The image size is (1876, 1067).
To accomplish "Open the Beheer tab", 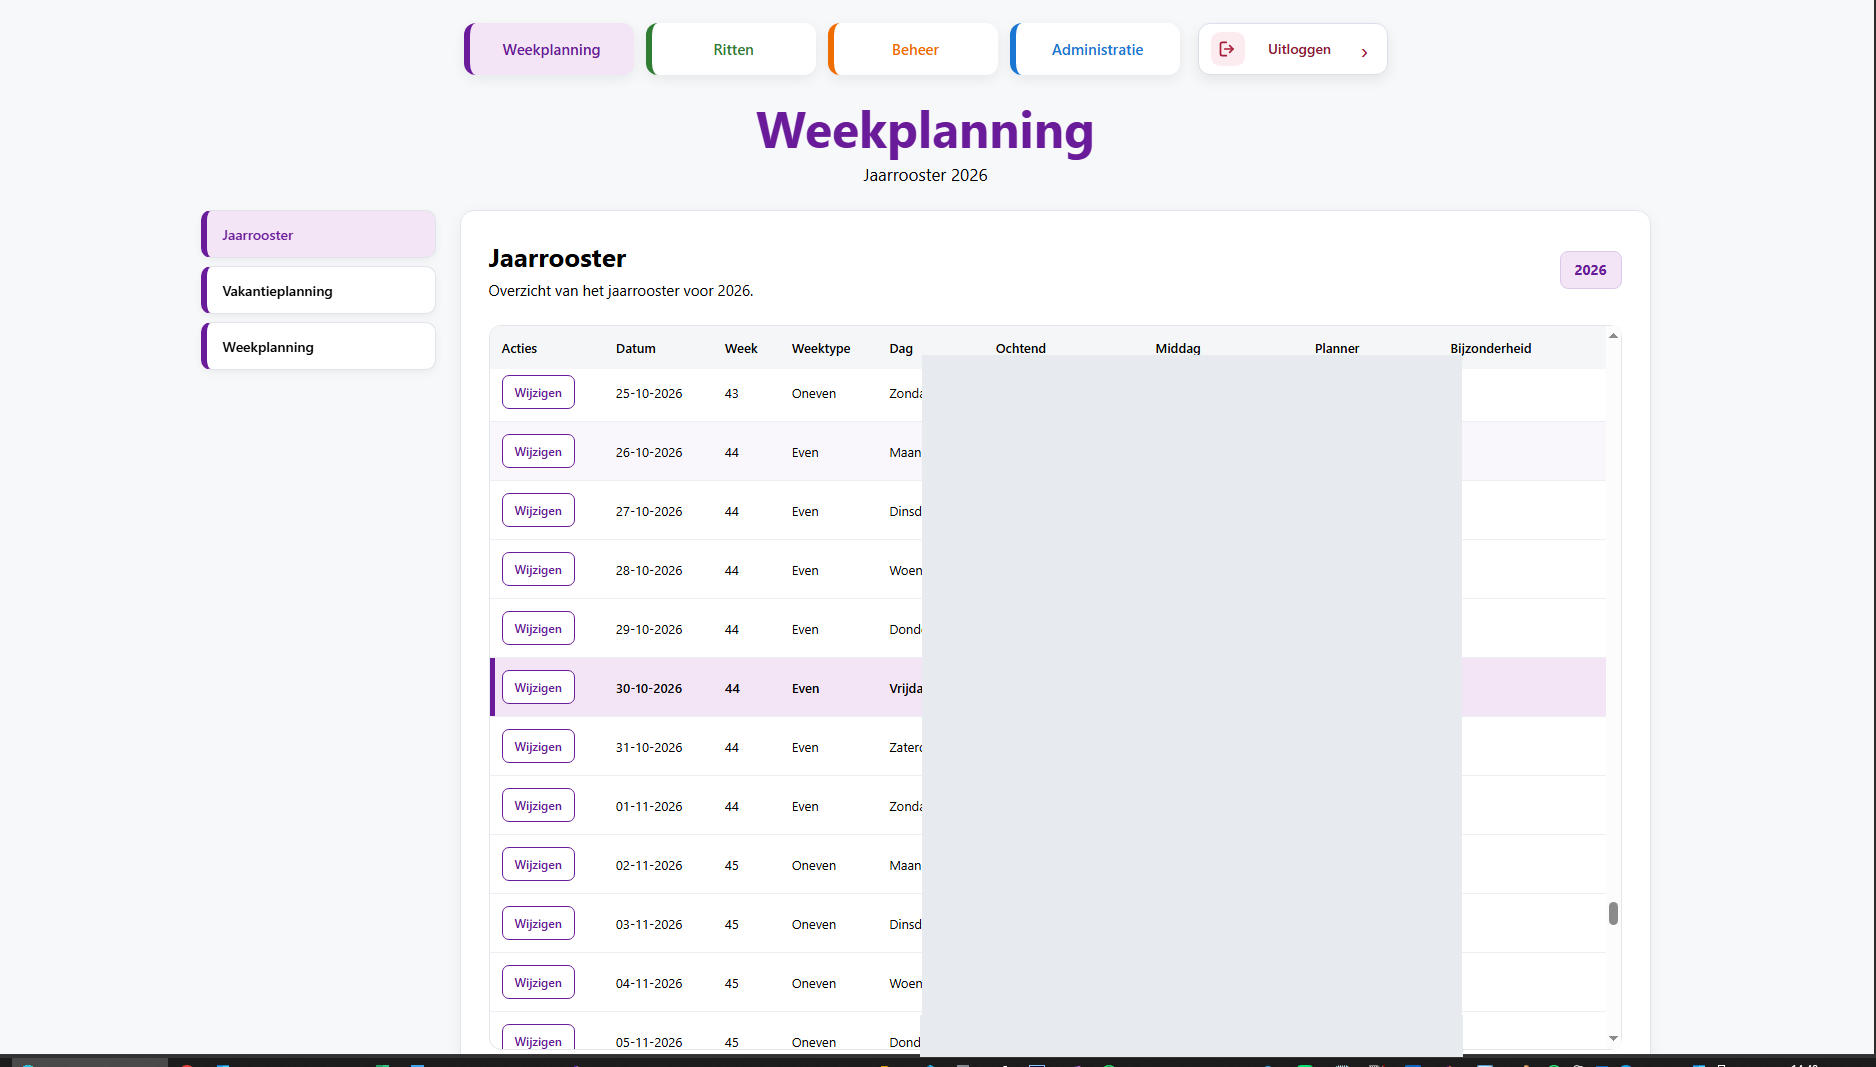I will click(x=913, y=49).
